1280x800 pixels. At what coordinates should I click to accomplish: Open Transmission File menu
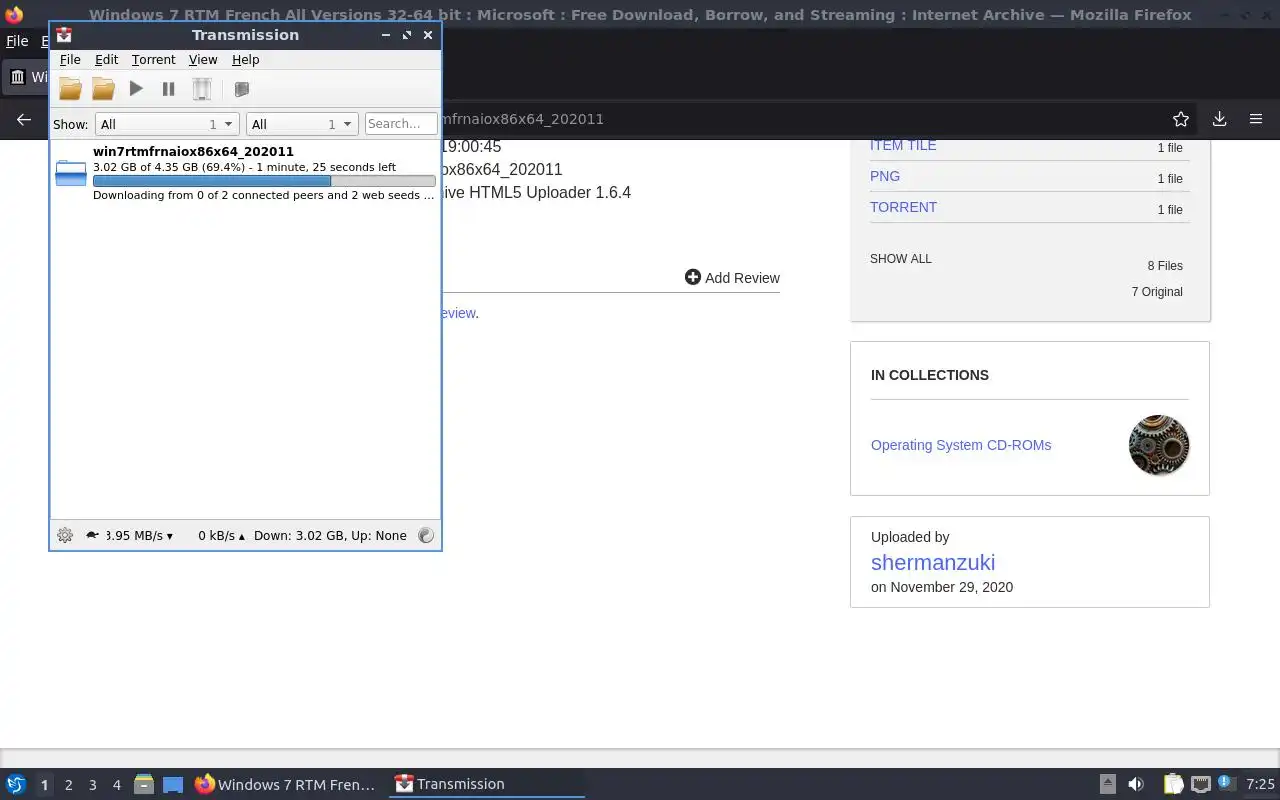[x=70, y=60]
